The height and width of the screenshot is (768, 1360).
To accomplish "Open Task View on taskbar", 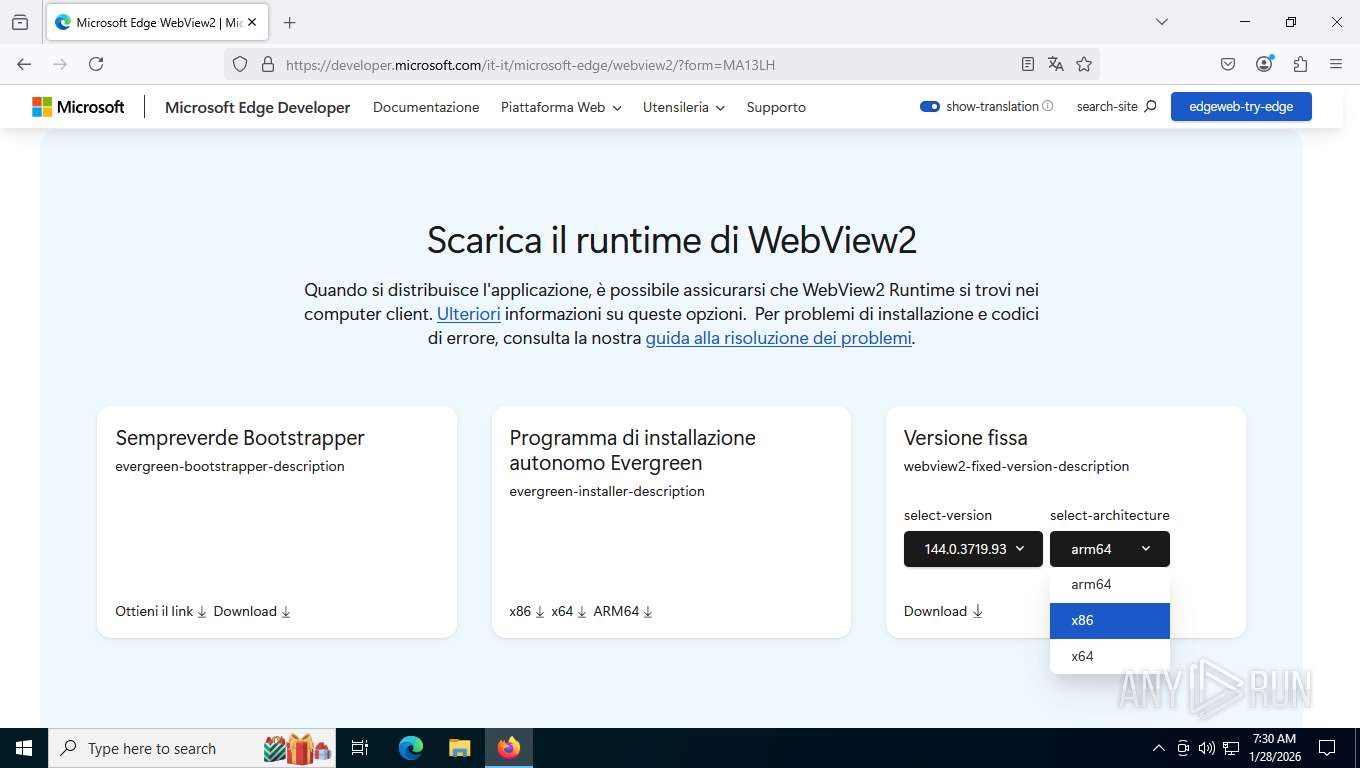I will point(360,748).
